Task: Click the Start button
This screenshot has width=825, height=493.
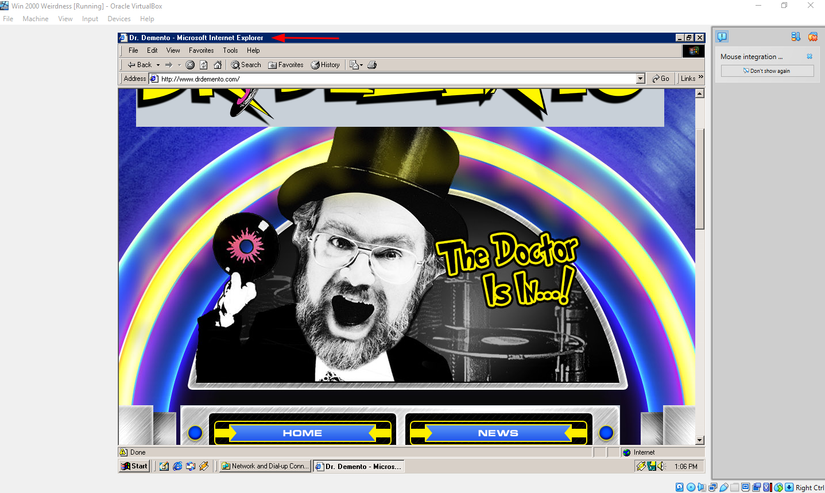Action: [135, 466]
